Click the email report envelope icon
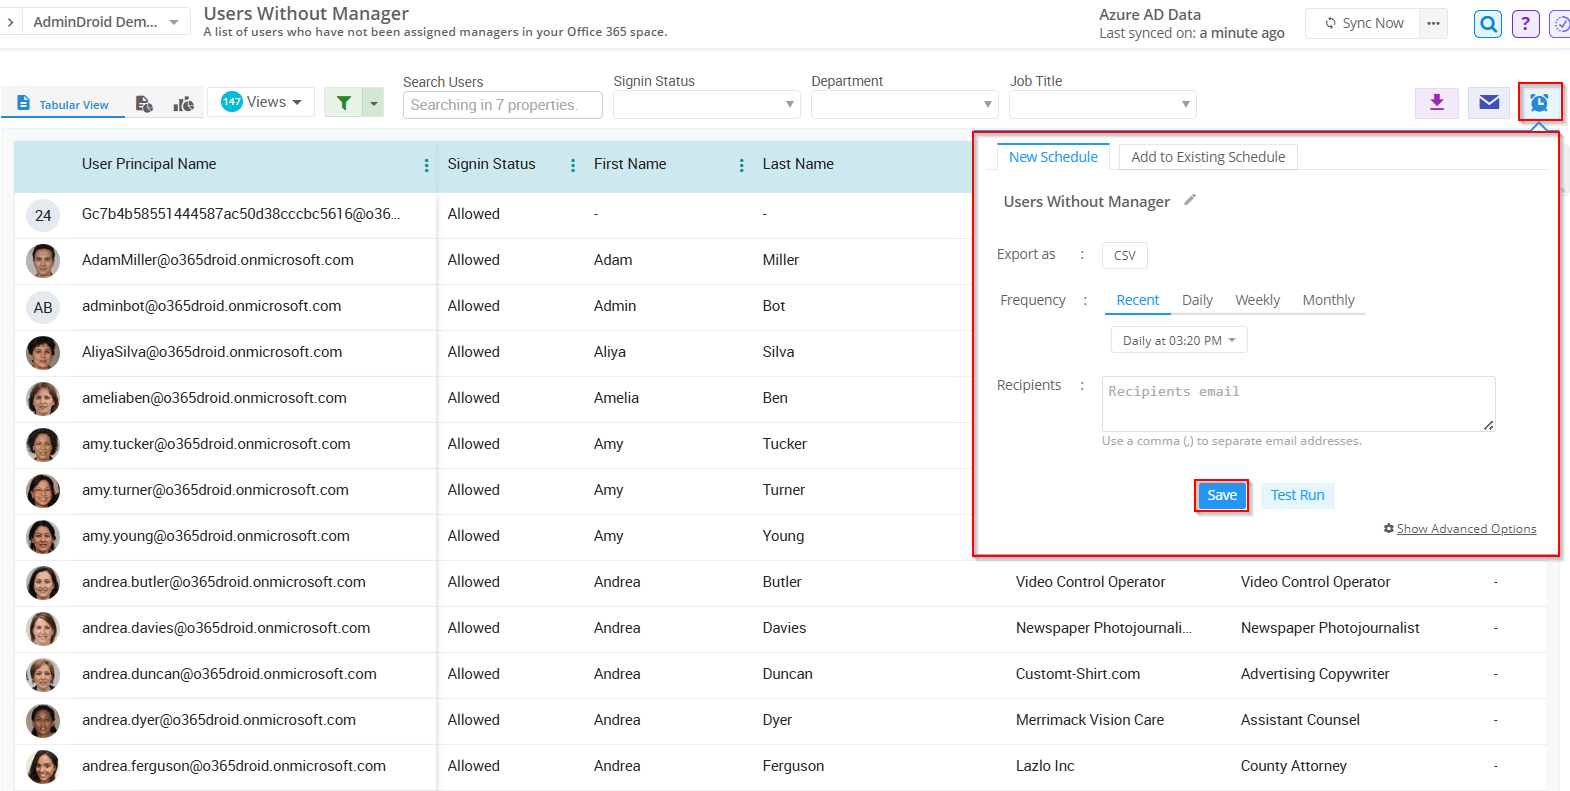 point(1489,102)
